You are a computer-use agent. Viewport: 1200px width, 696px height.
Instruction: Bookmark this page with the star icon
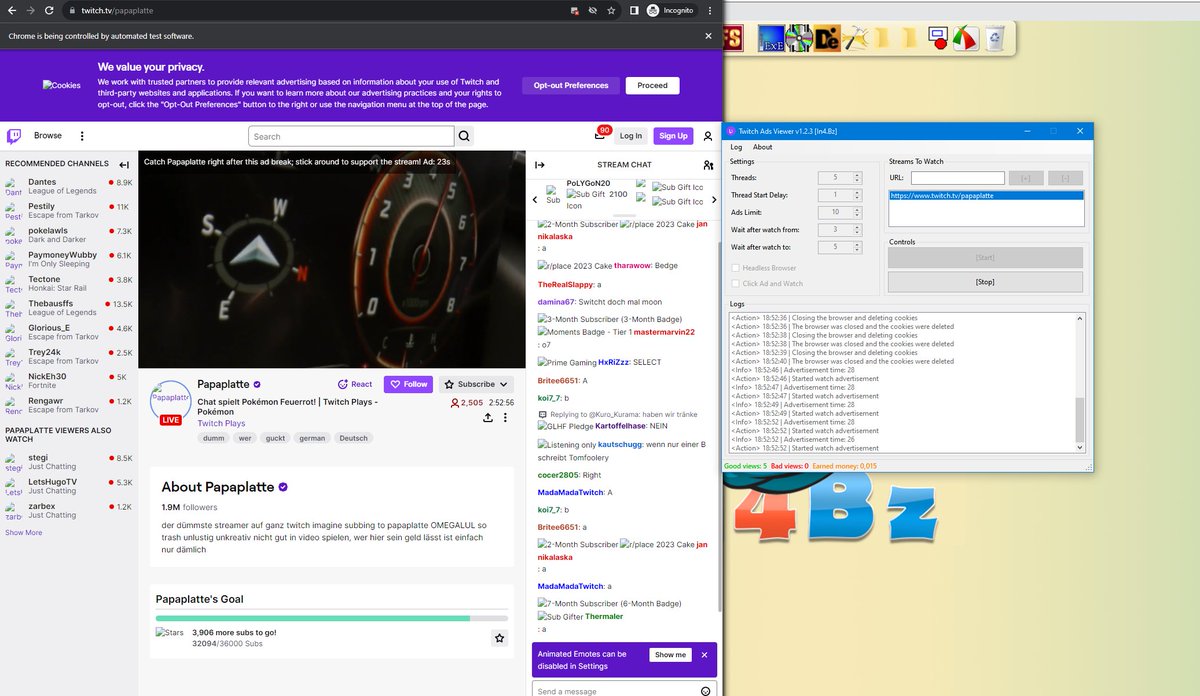point(611,10)
